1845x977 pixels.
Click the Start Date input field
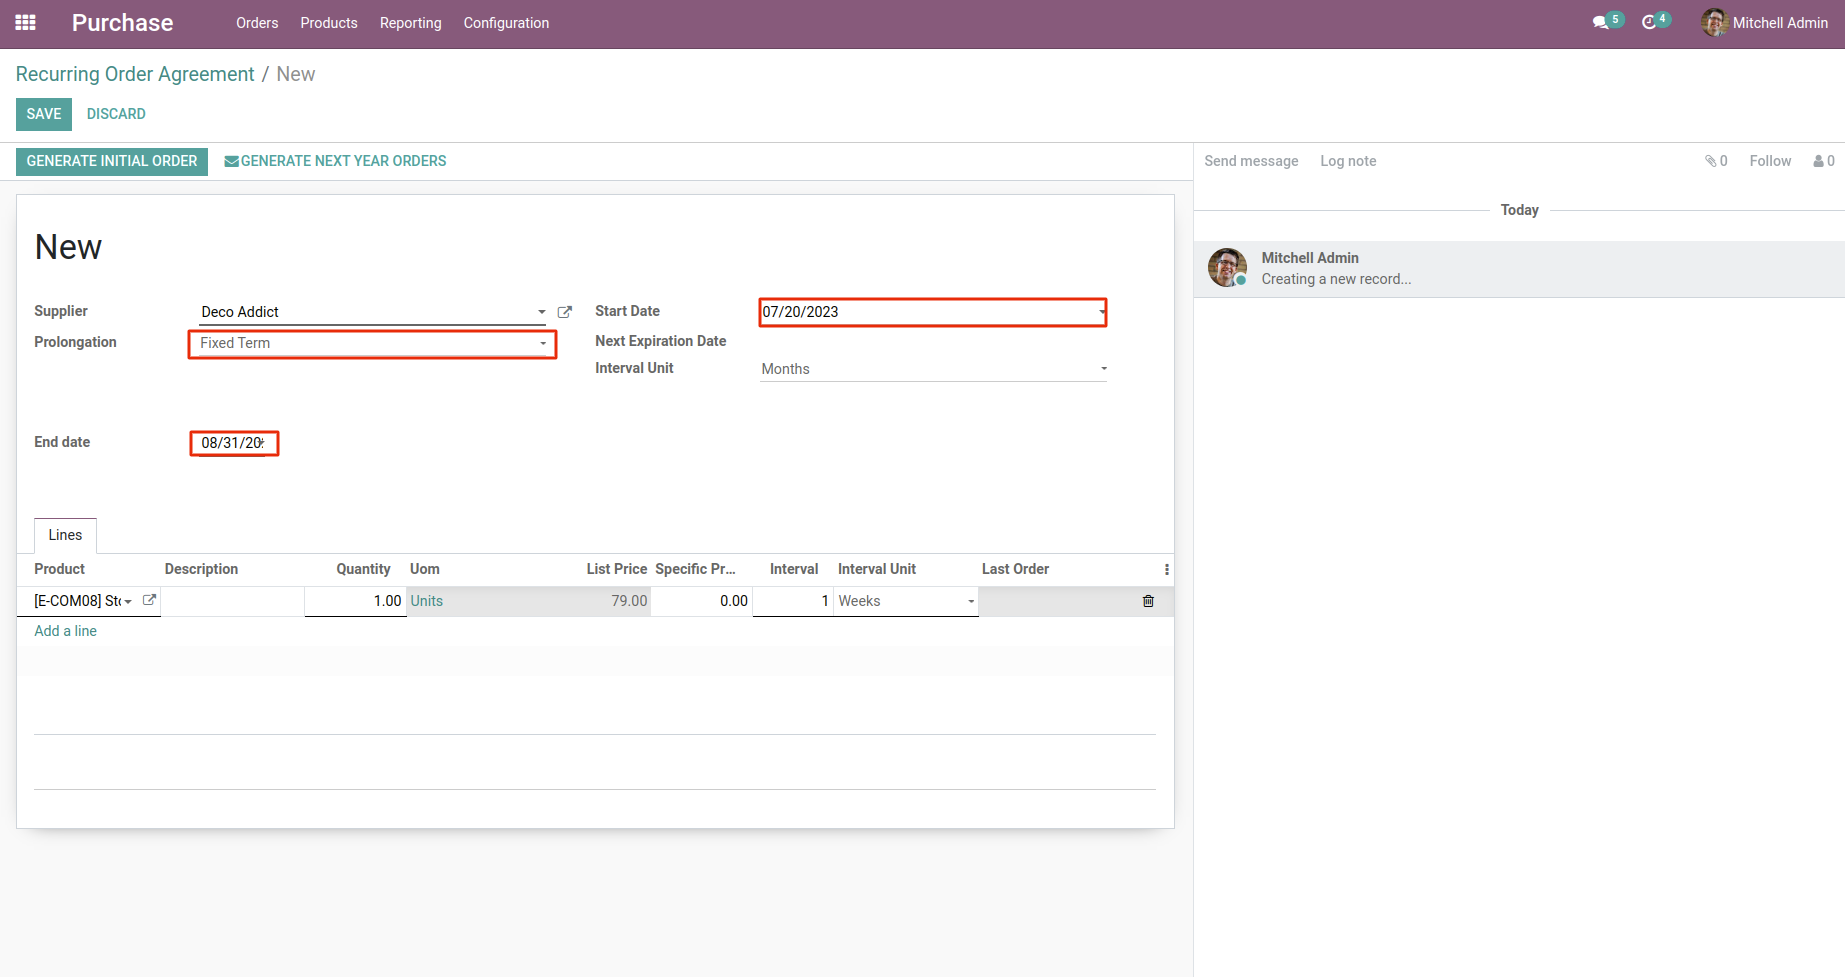click(x=925, y=312)
